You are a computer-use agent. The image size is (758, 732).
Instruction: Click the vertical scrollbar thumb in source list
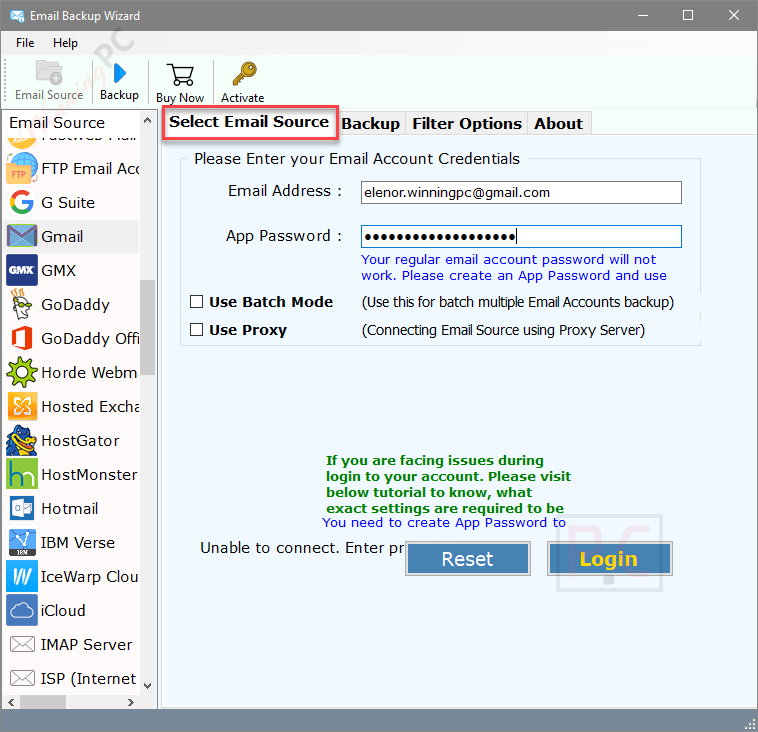coord(147,327)
